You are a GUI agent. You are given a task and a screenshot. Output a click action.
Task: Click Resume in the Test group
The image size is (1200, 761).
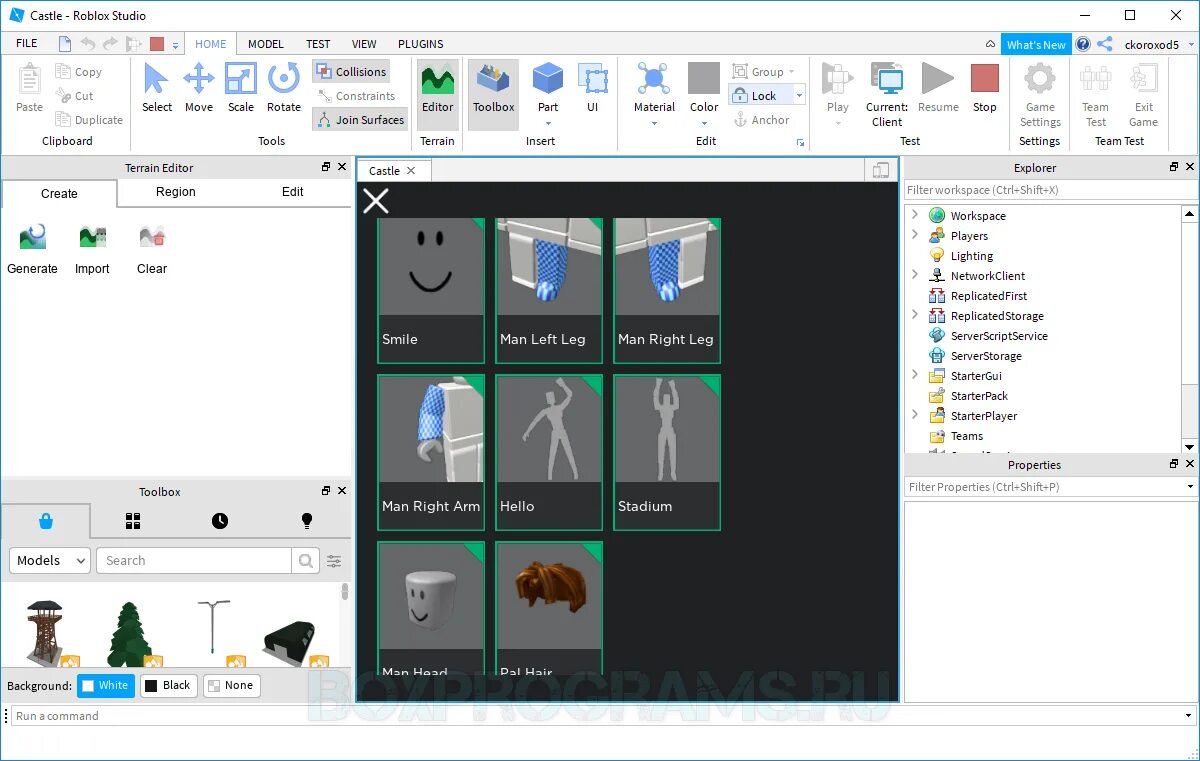pos(938,88)
